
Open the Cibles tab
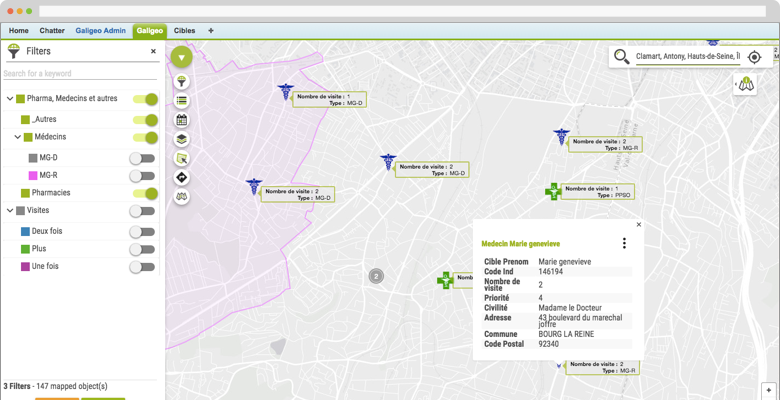[x=184, y=31]
